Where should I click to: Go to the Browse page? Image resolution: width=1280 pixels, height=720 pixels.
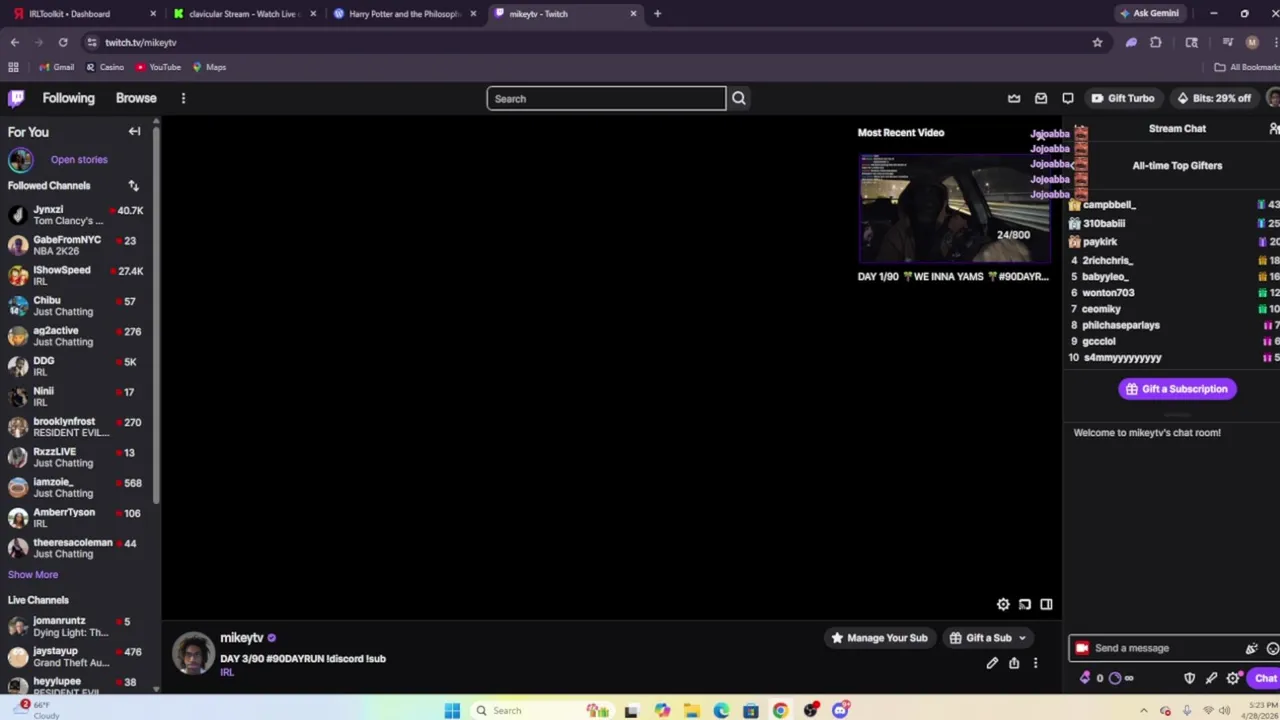pyautogui.click(x=136, y=98)
